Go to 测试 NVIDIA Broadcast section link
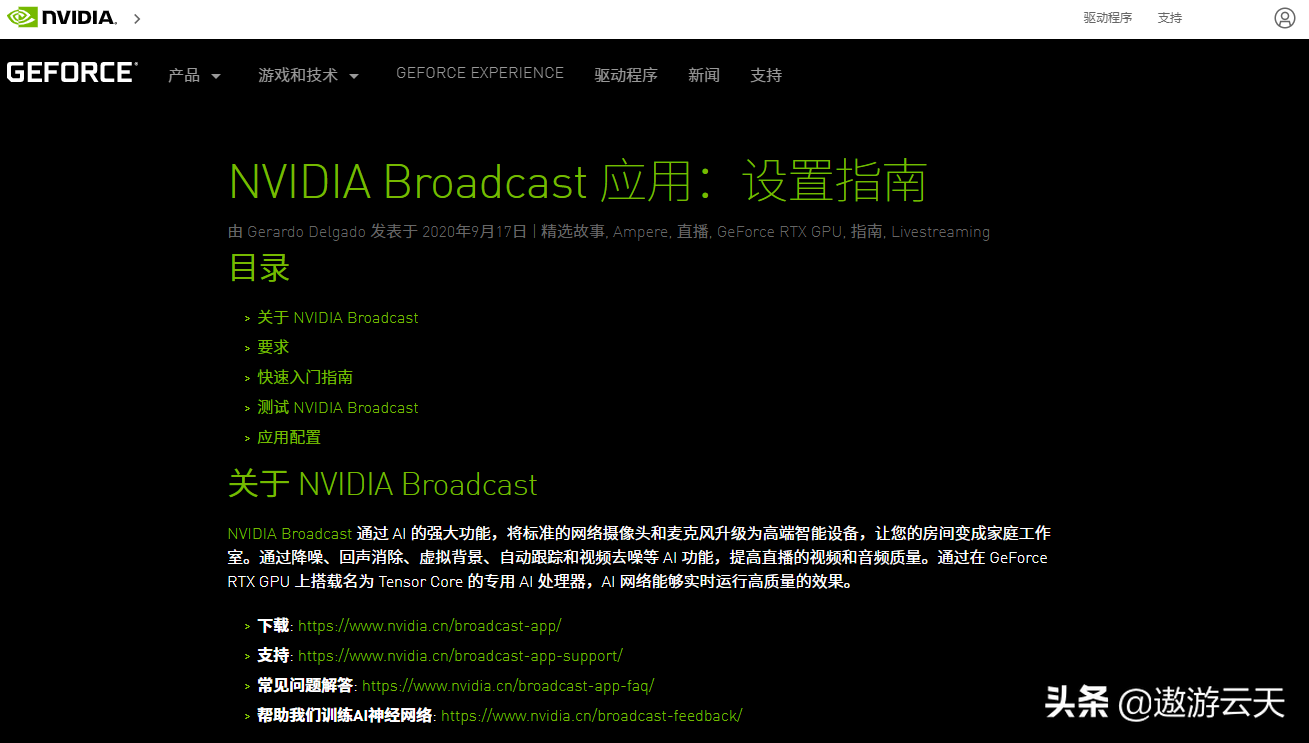Image resolution: width=1309 pixels, height=743 pixels. [338, 408]
